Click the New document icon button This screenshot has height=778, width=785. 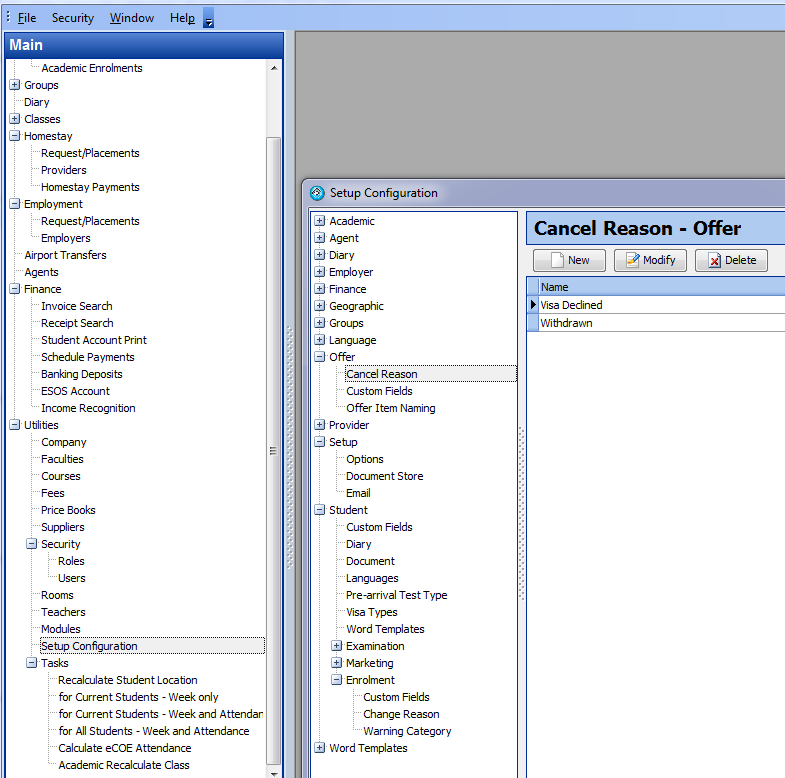click(x=558, y=260)
